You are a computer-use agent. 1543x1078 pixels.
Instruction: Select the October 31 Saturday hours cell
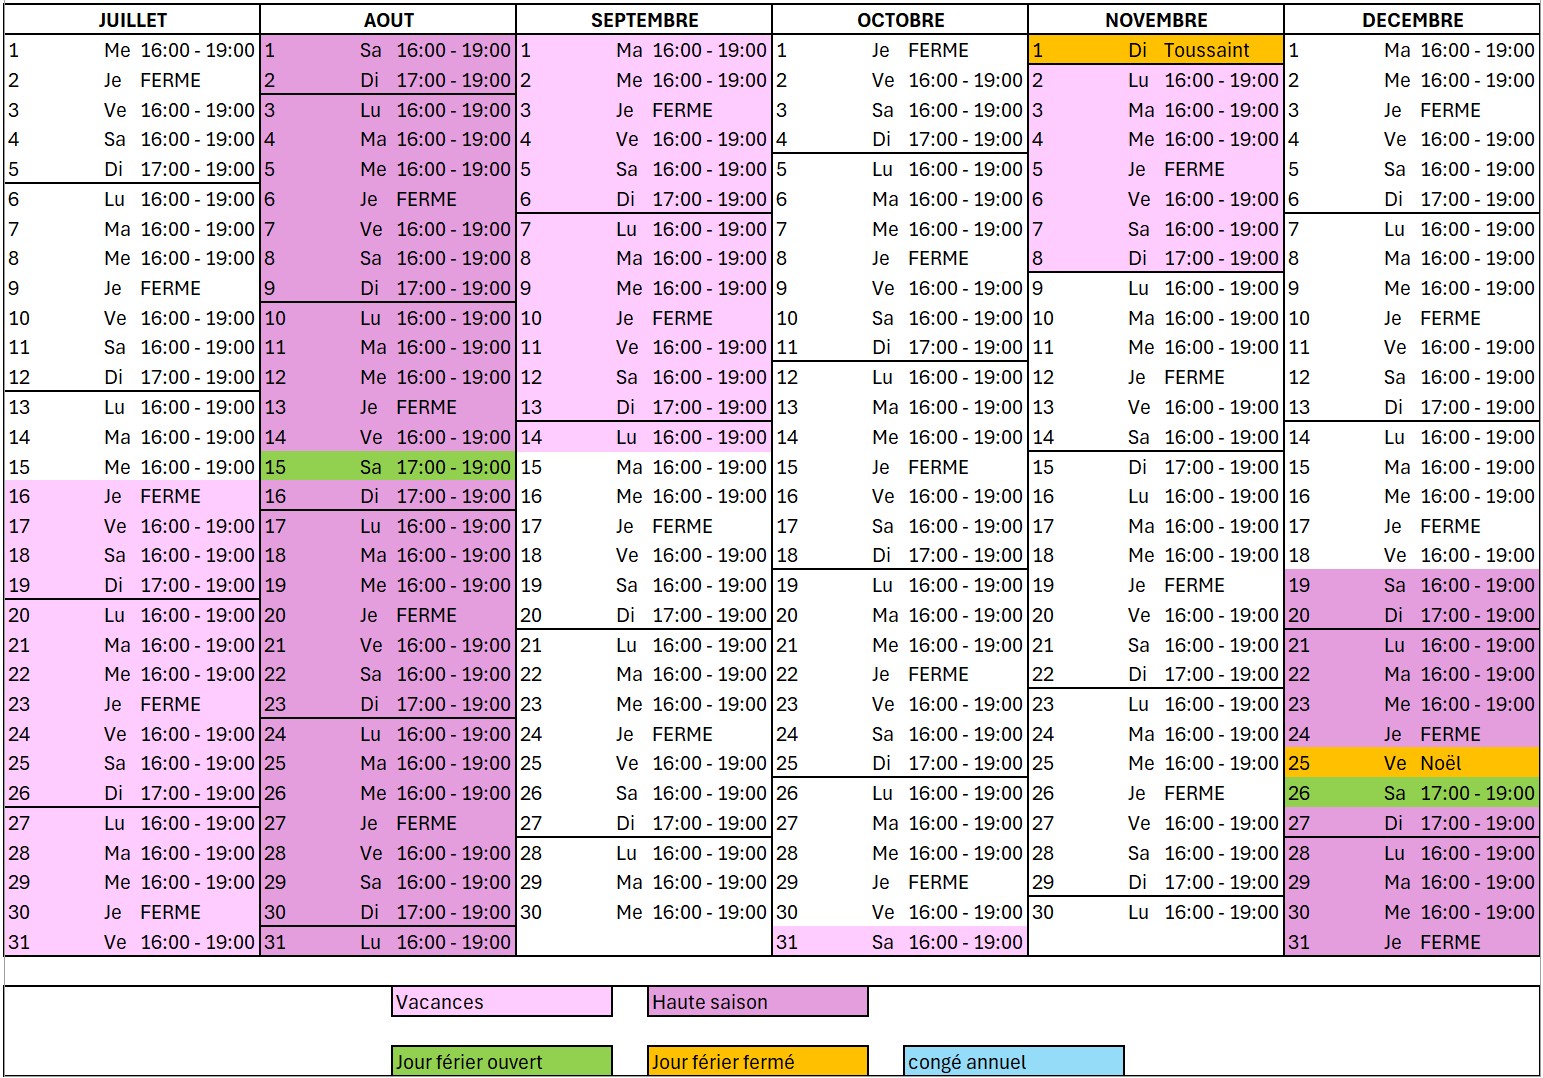pyautogui.click(x=965, y=942)
